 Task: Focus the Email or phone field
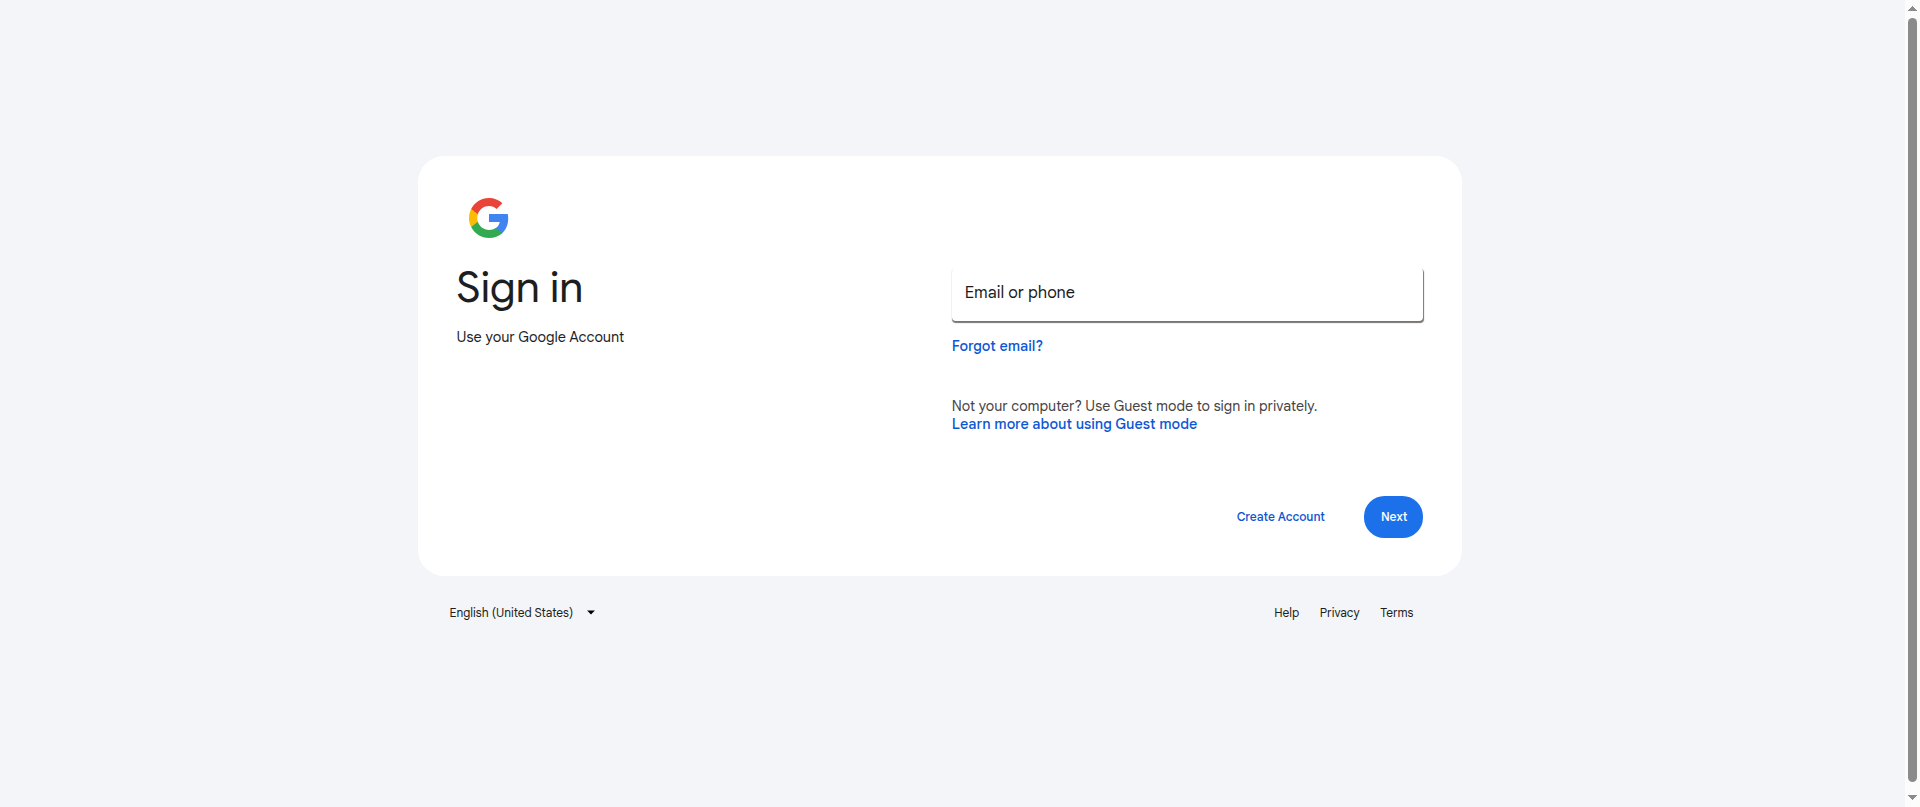point(1187,294)
